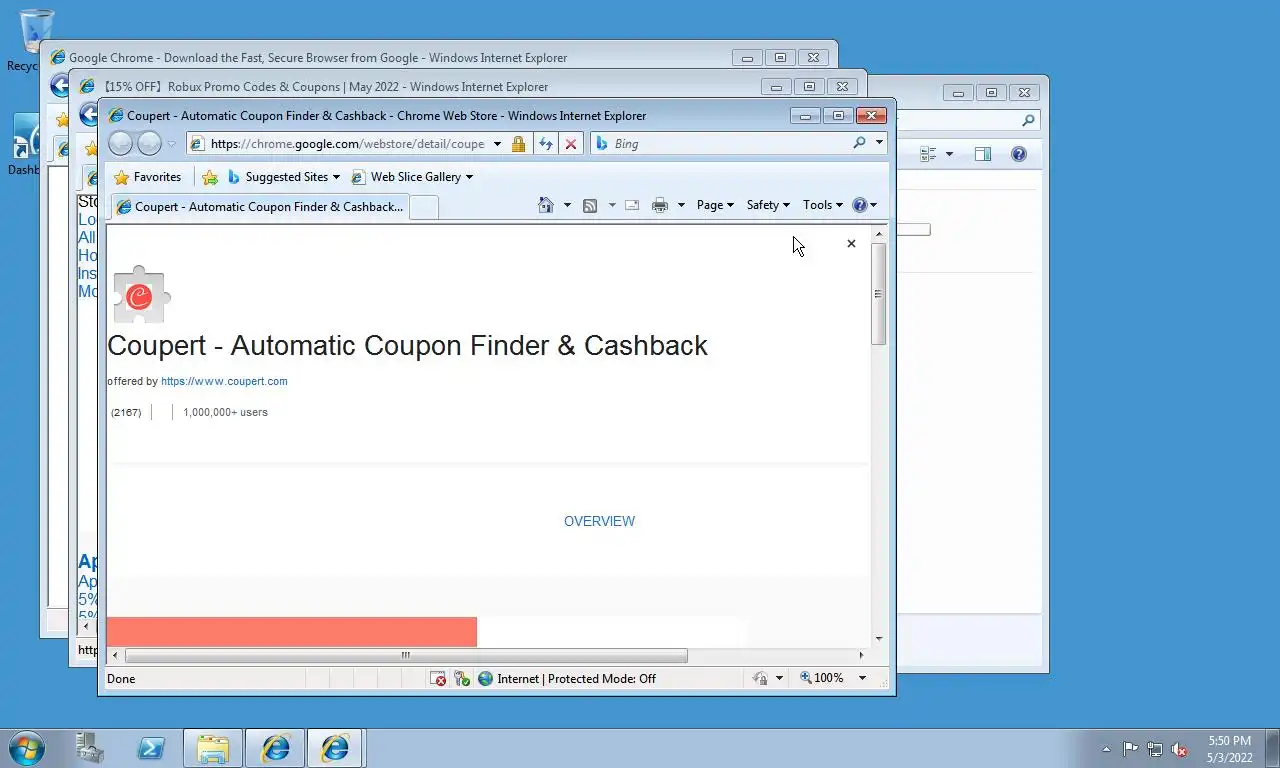Click the Coupert extension puzzle-piece logo
This screenshot has height=768, width=1280.
click(140, 295)
